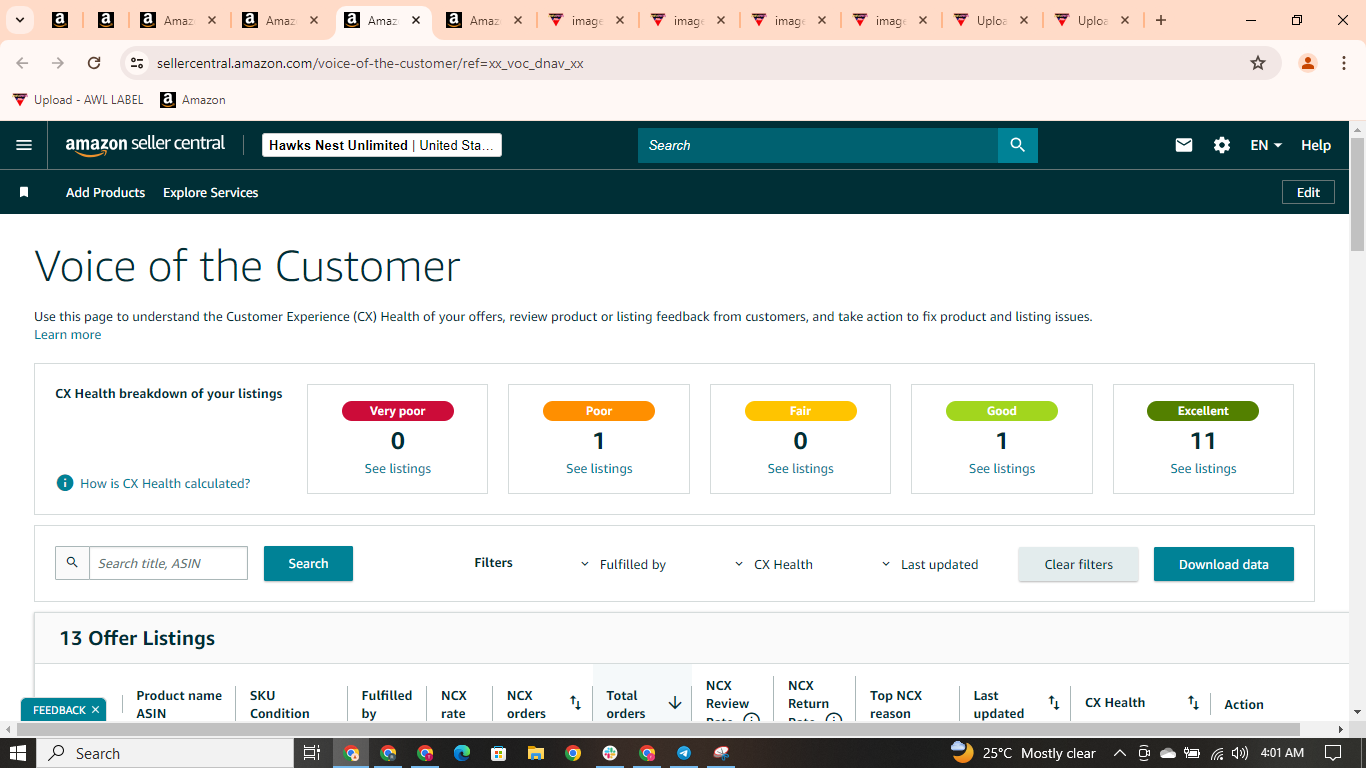See listings under Very poor

click(x=397, y=468)
